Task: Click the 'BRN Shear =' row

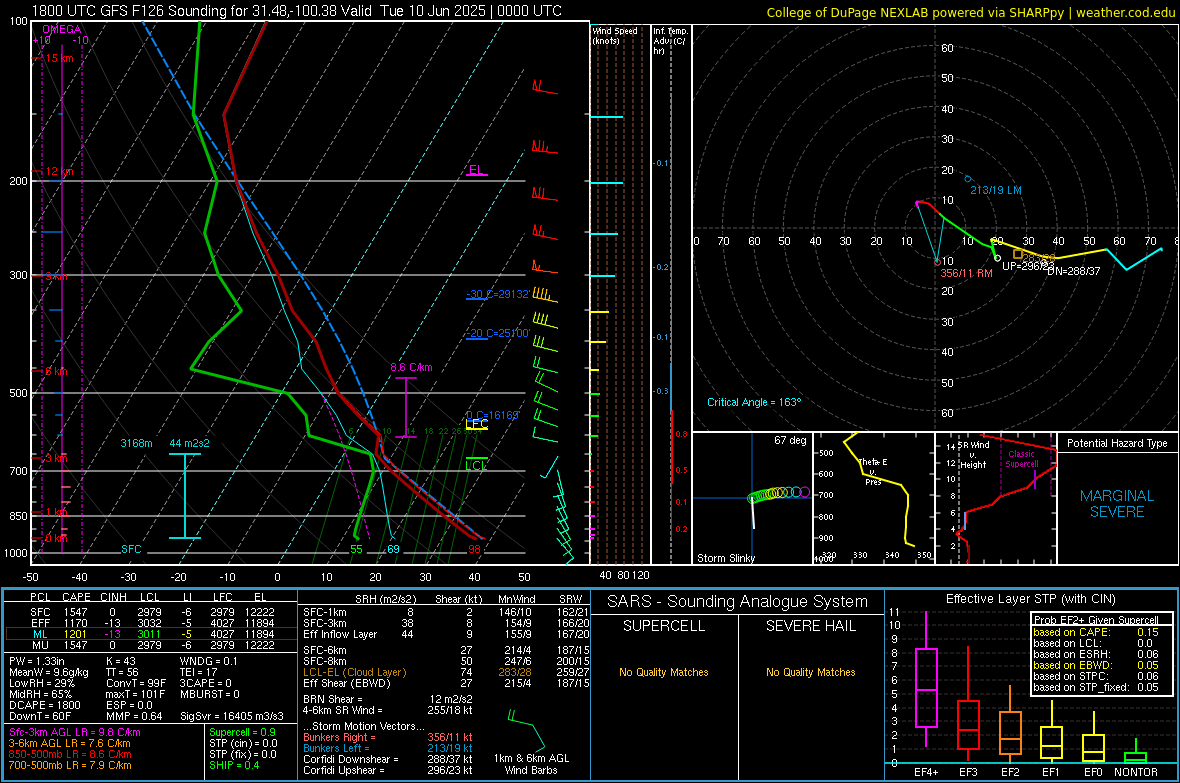Action: [x=388, y=699]
